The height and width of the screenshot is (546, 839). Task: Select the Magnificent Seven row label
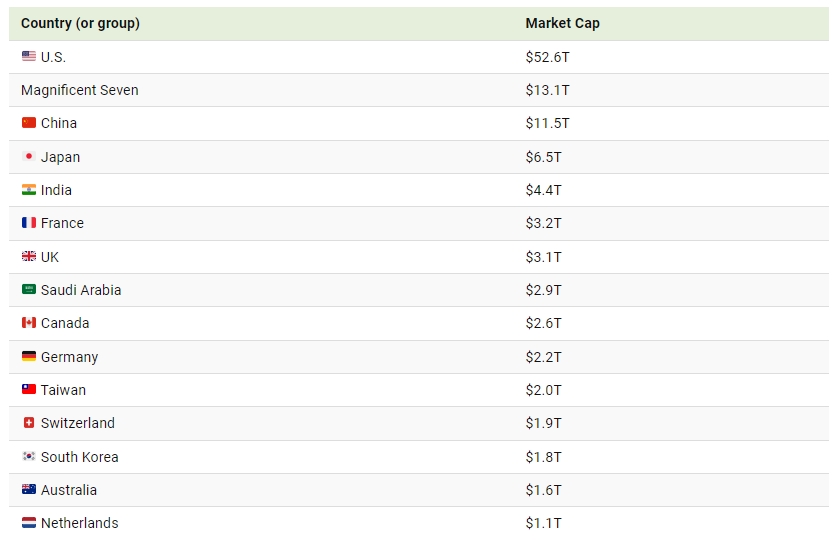point(80,90)
